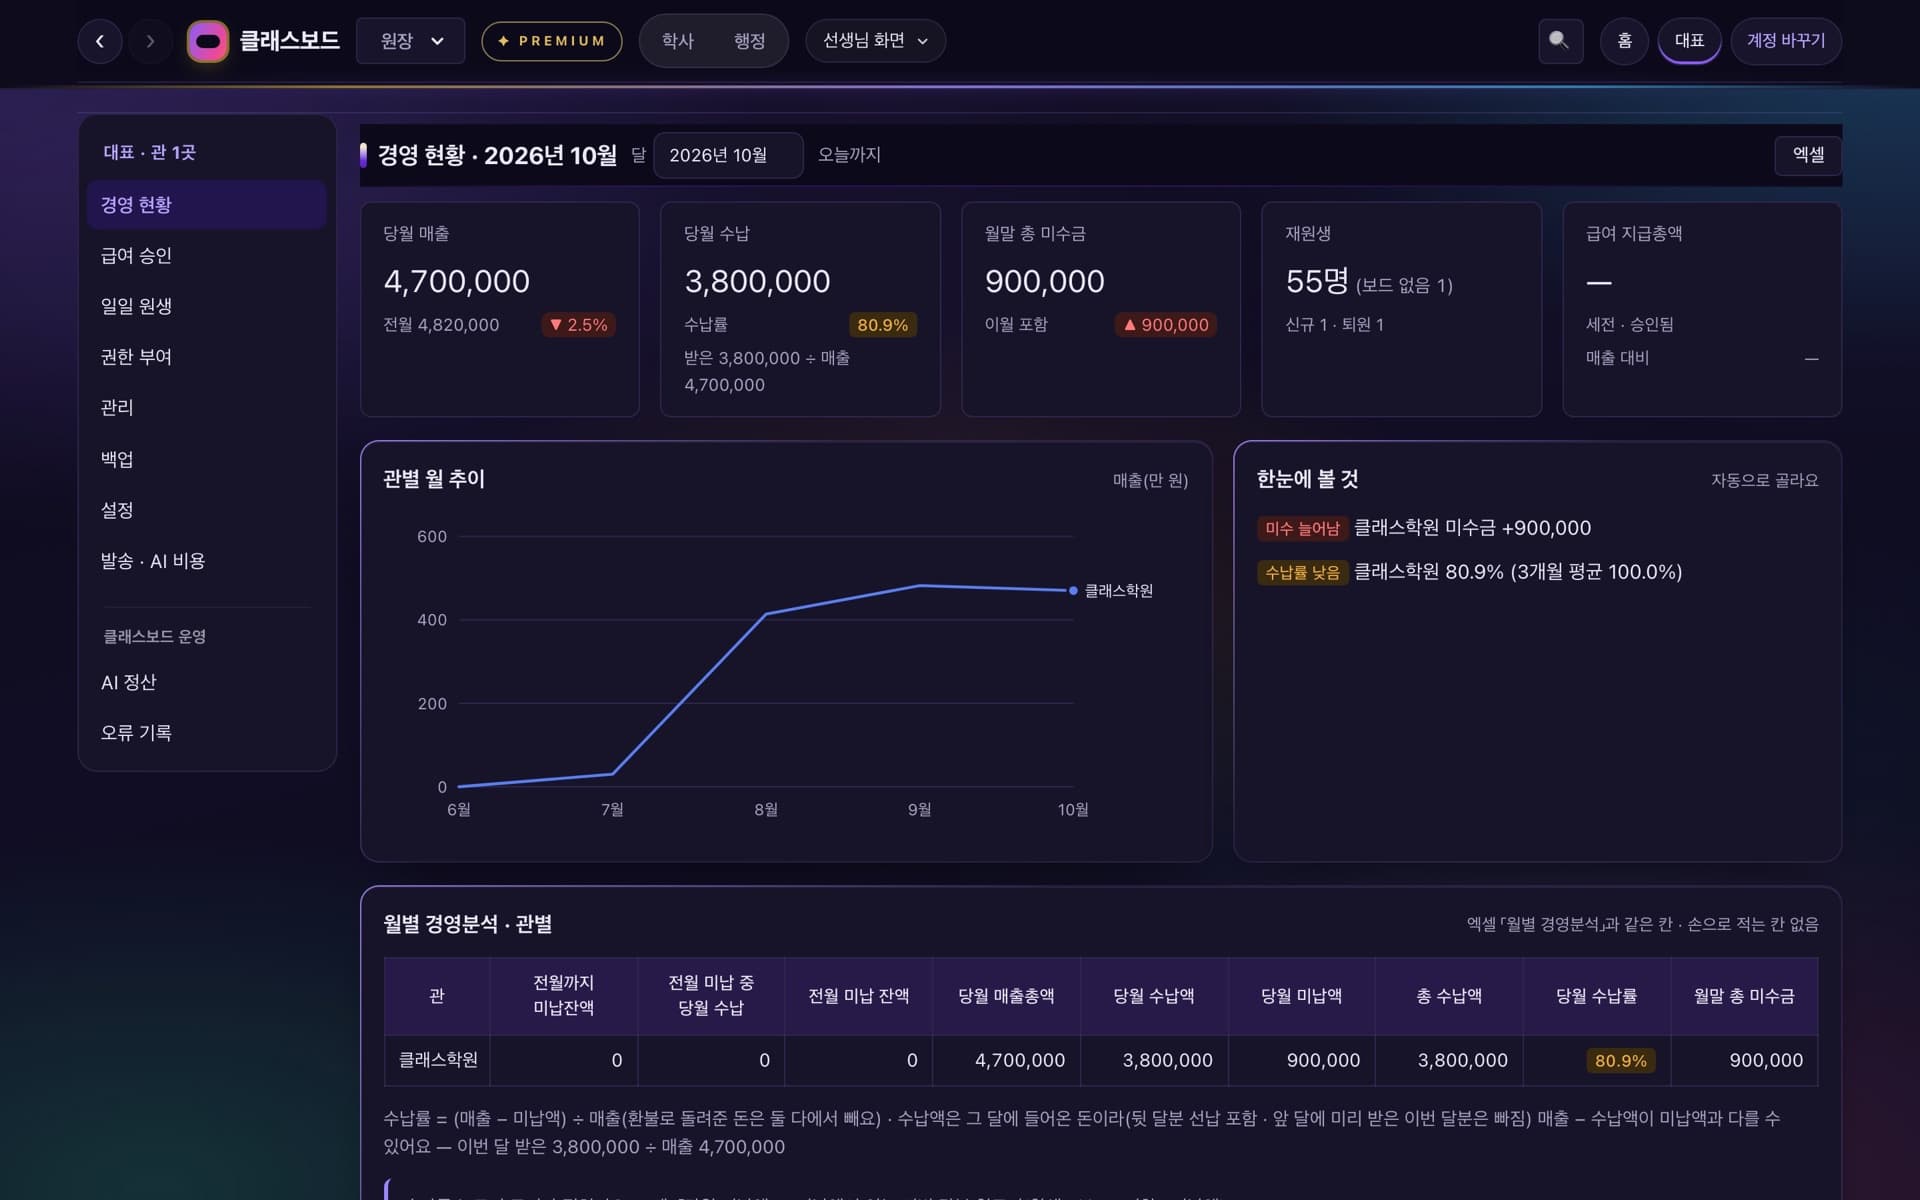This screenshot has height=1200, width=1920.
Task: Open 오류 기록 in the sidebar
Action: (206, 733)
